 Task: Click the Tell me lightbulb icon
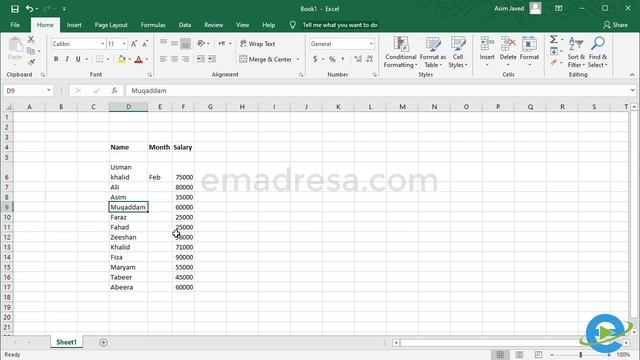pos(292,25)
